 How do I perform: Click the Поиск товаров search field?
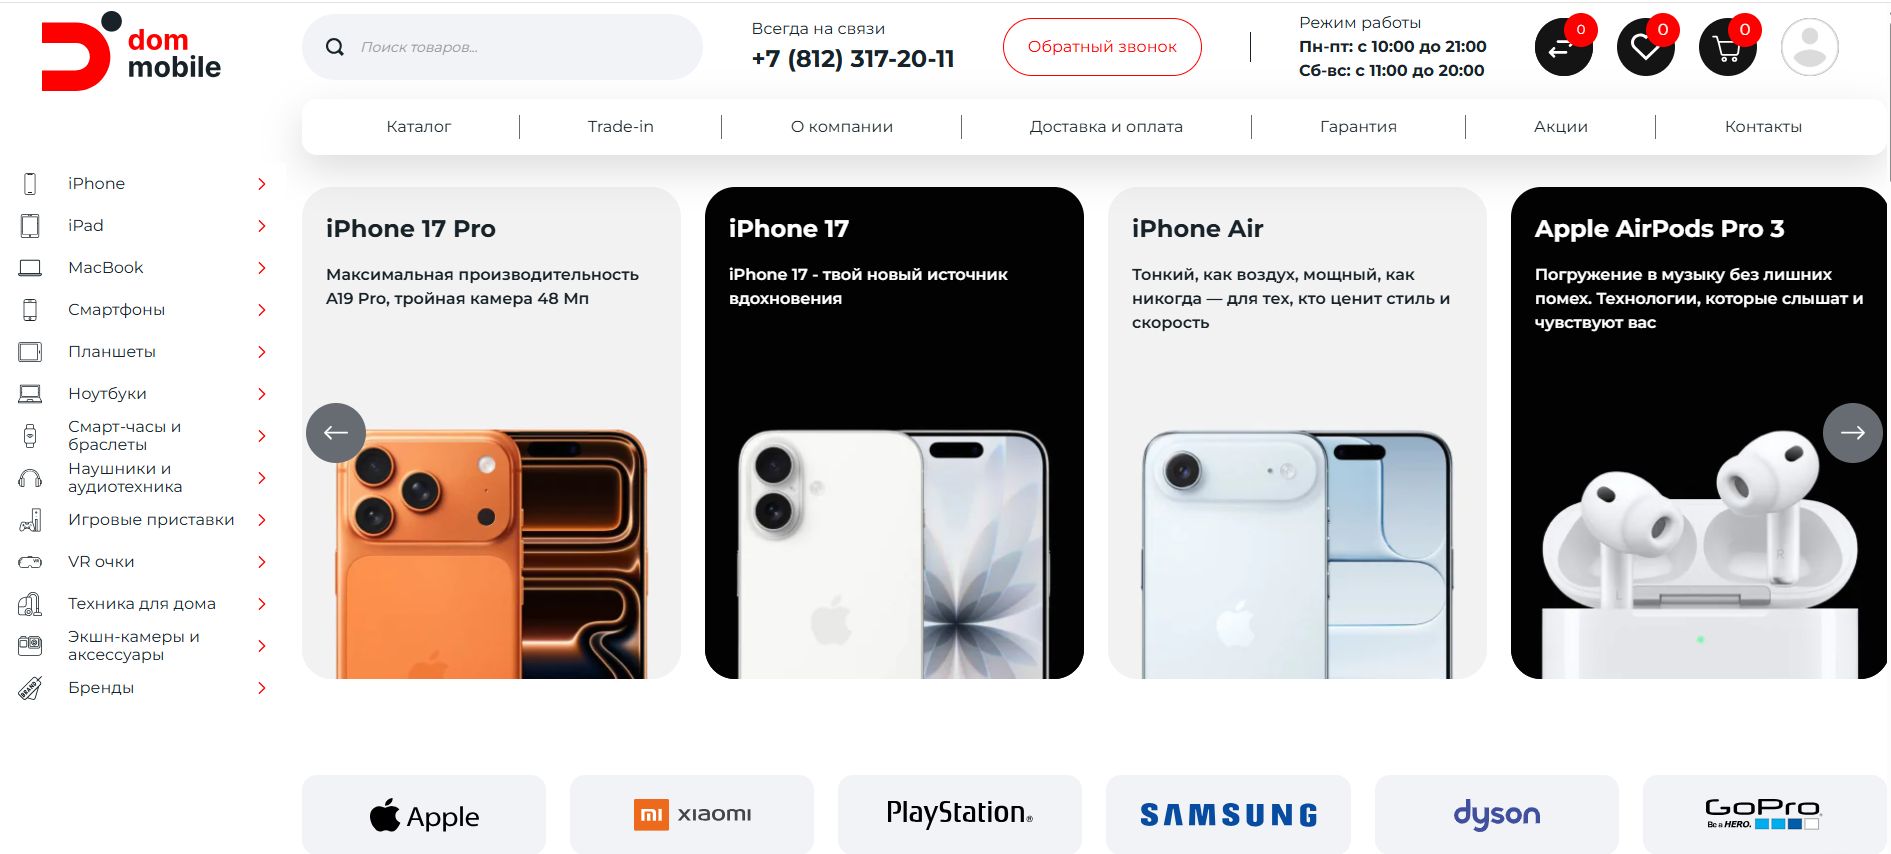(x=502, y=47)
